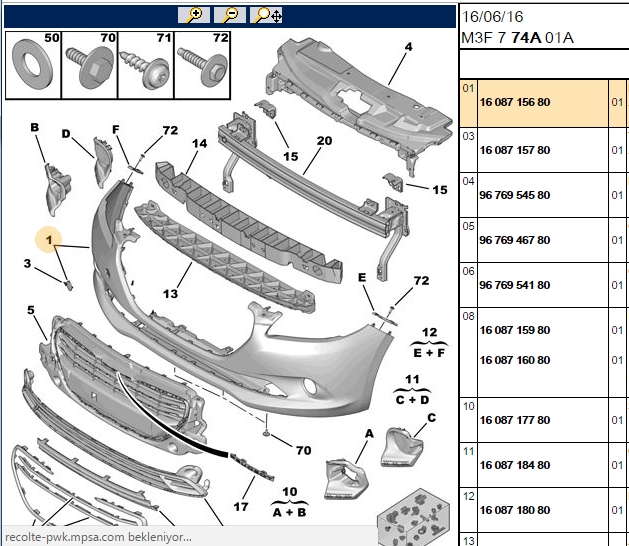
Task: Select screw thumbnail number 71
Action: tap(146, 65)
